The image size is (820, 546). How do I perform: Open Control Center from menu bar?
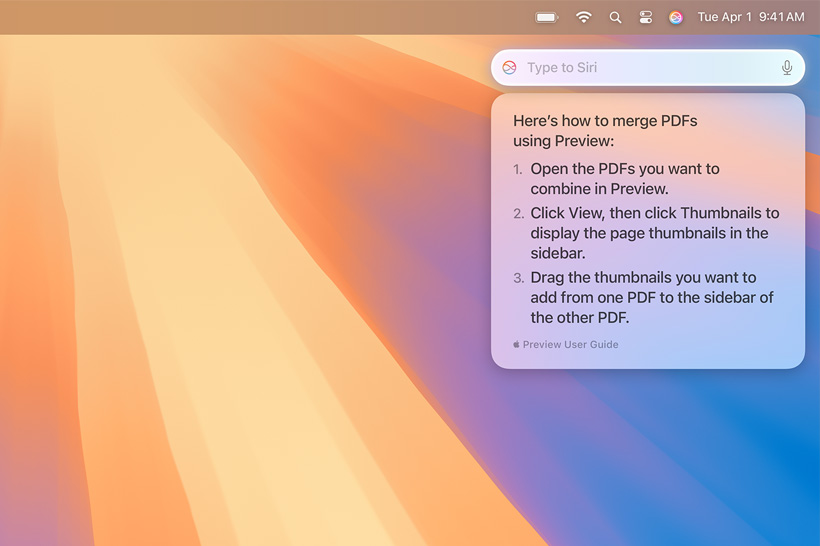coord(645,17)
